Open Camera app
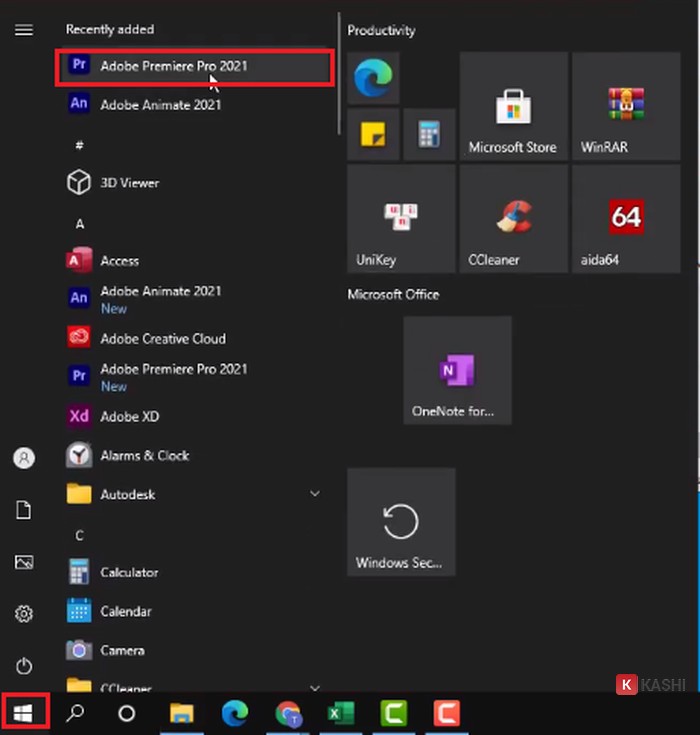Image resolution: width=700 pixels, height=735 pixels. [x=195, y=650]
